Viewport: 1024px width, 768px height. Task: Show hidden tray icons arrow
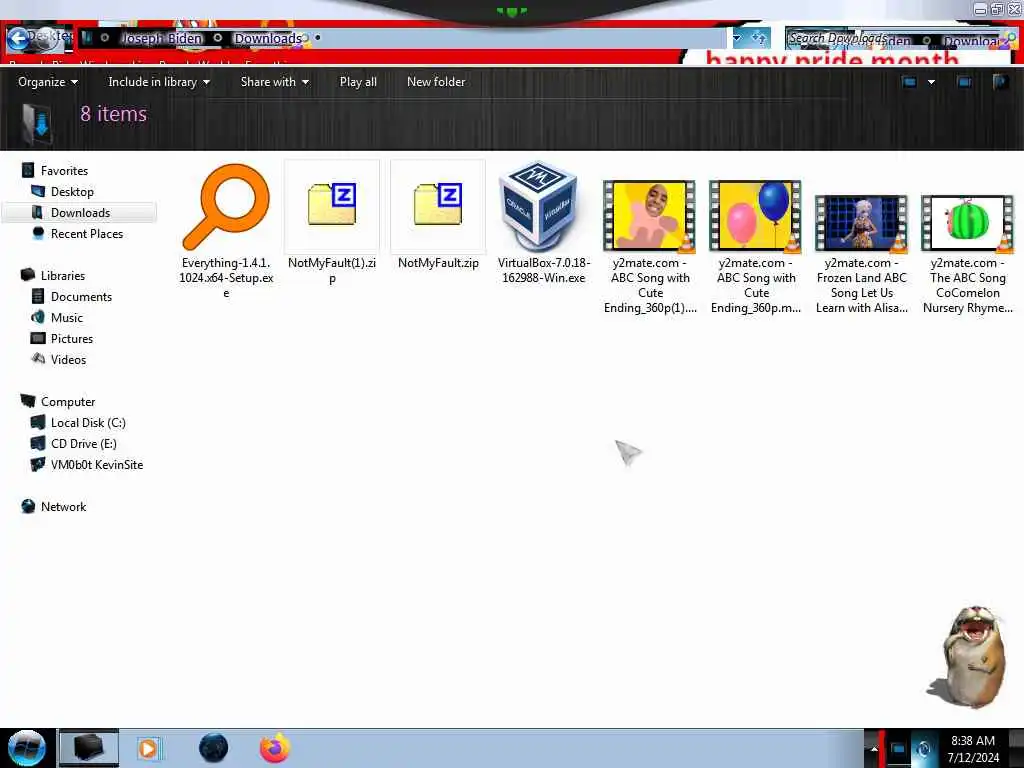pos(874,748)
